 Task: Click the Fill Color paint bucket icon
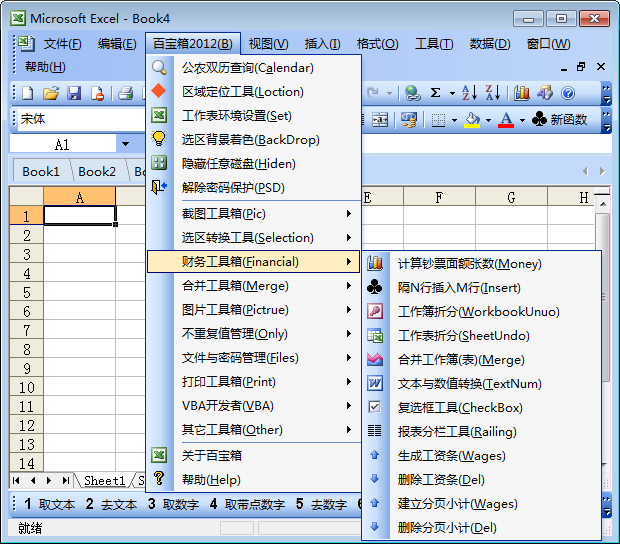pos(472,120)
